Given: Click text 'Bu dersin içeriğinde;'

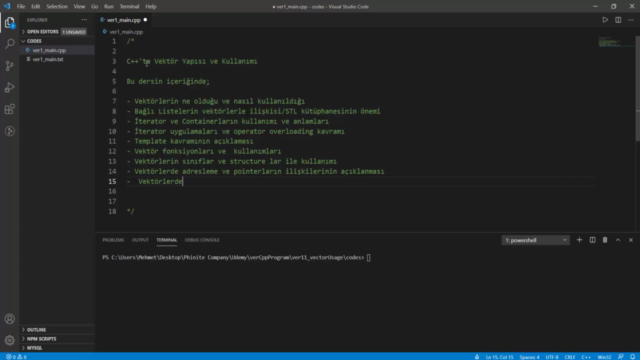Looking at the screenshot, I should pos(168,81).
